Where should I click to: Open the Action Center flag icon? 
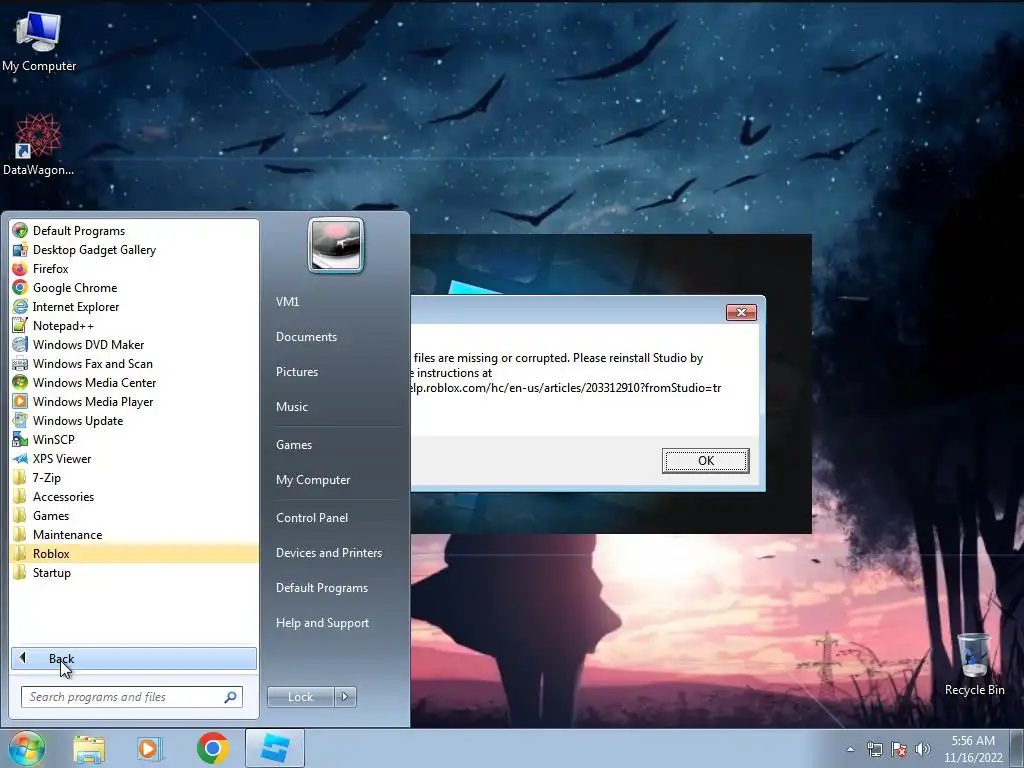point(899,749)
